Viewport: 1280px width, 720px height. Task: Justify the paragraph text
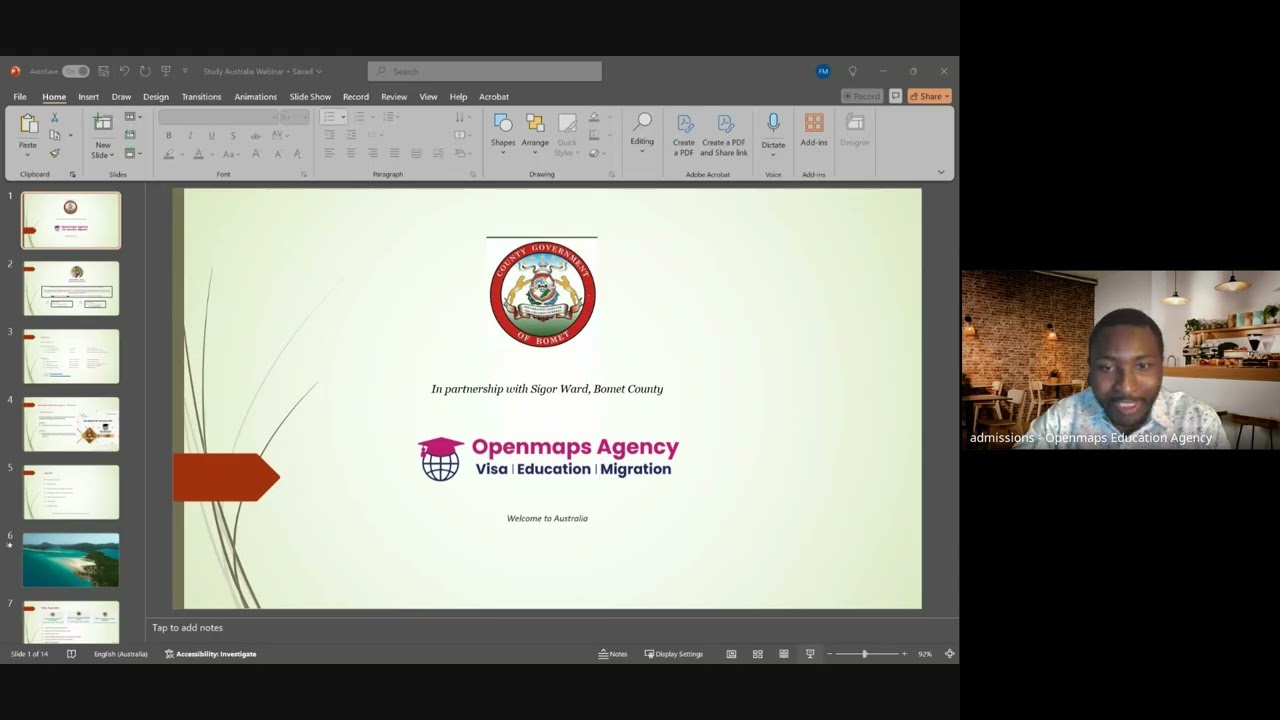394,153
